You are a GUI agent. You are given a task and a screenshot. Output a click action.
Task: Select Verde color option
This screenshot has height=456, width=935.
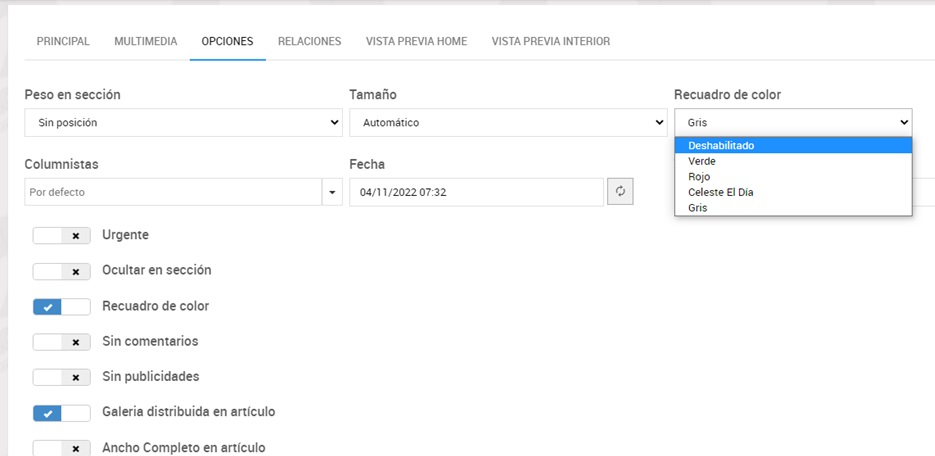(x=702, y=161)
